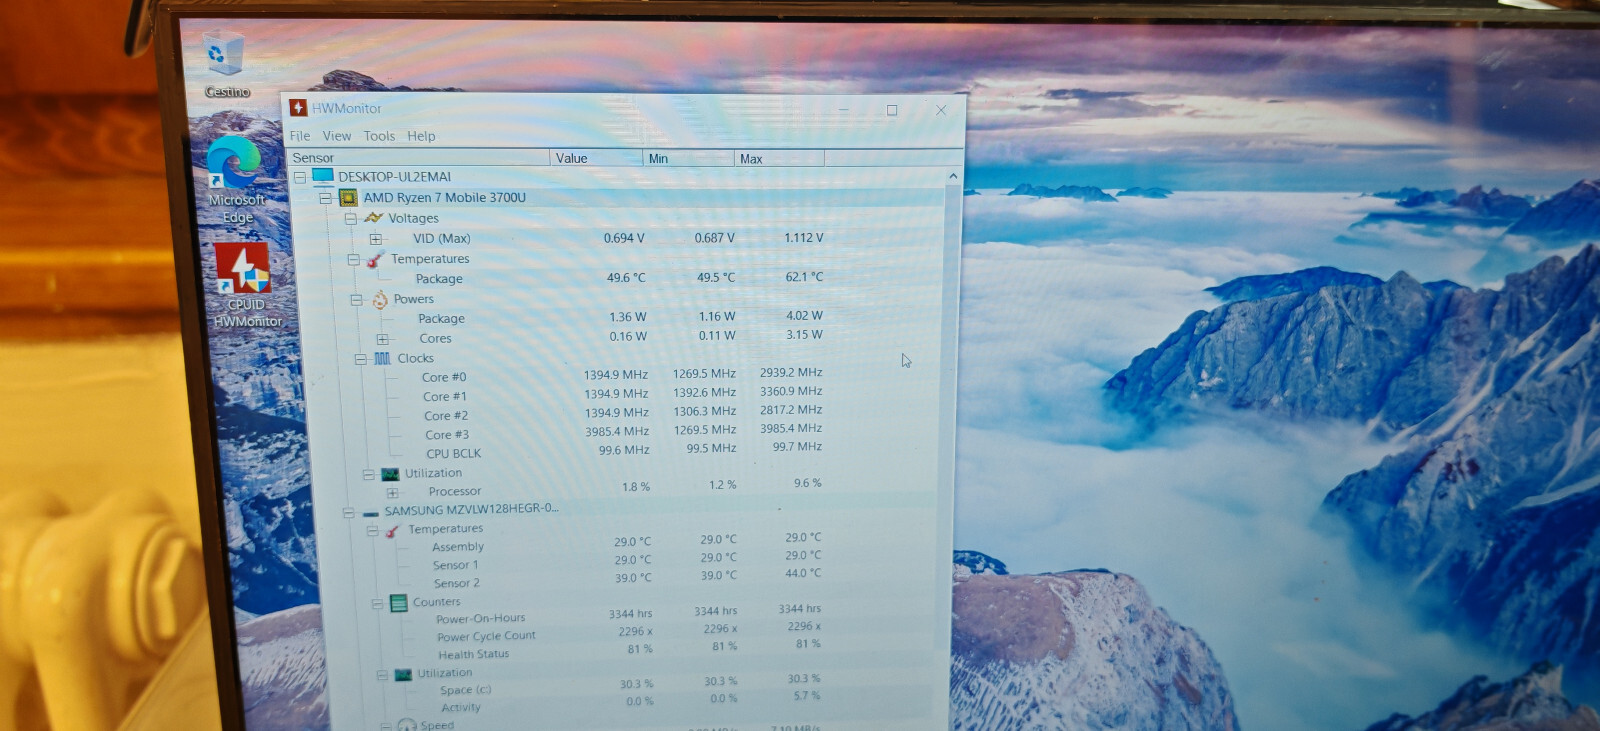Screen dimensions: 1600x731
Task: Collapse the Clocks branch
Action: click(360, 359)
